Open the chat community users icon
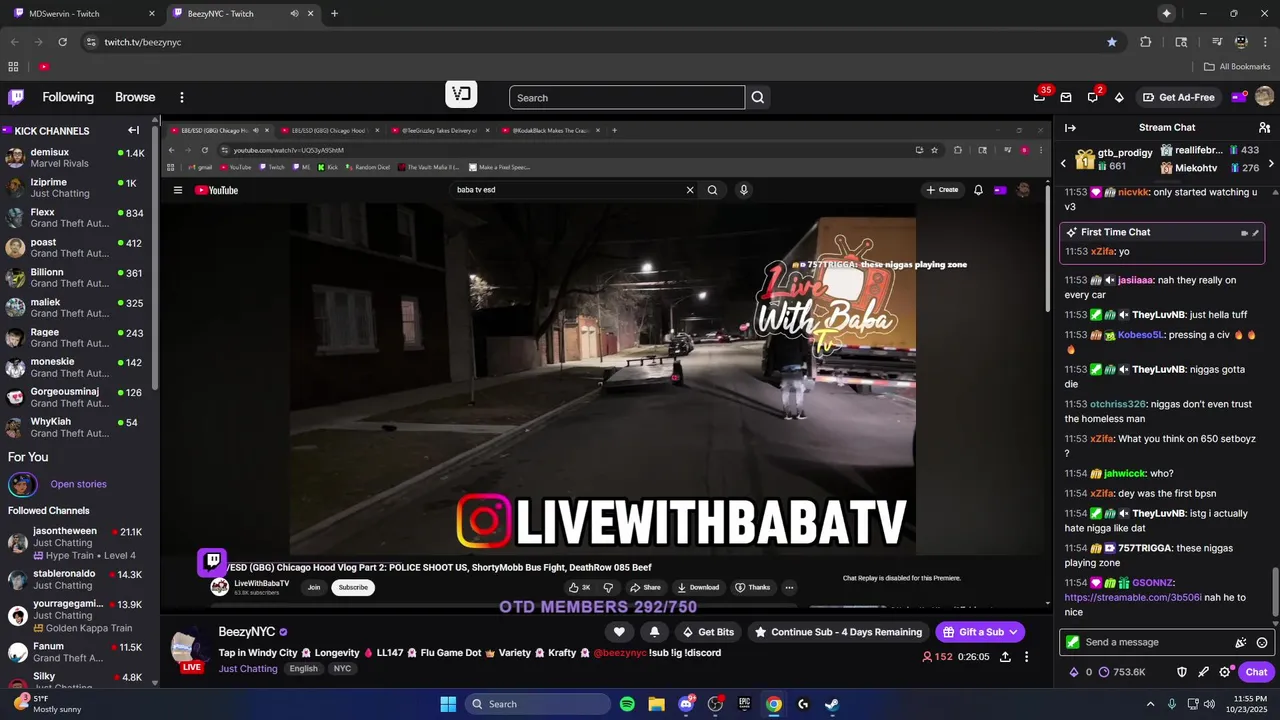The image size is (1280, 720). (x=1264, y=128)
